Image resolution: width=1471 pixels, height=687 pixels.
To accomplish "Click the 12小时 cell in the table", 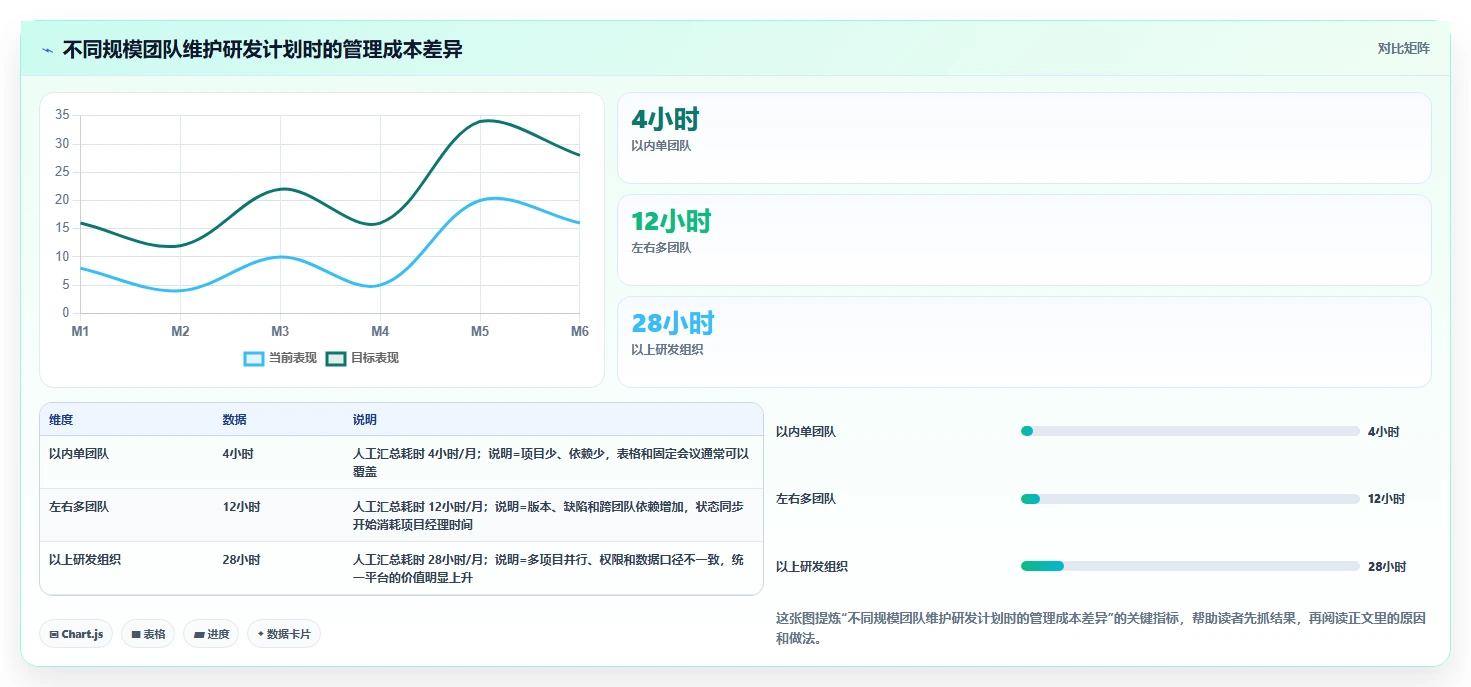I will pos(241,507).
